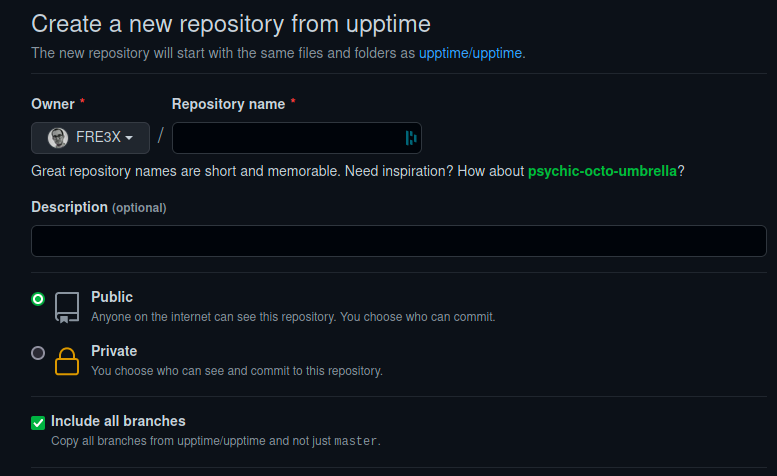Click the "Description (optional)" label
This screenshot has height=476, width=777.
point(98,207)
